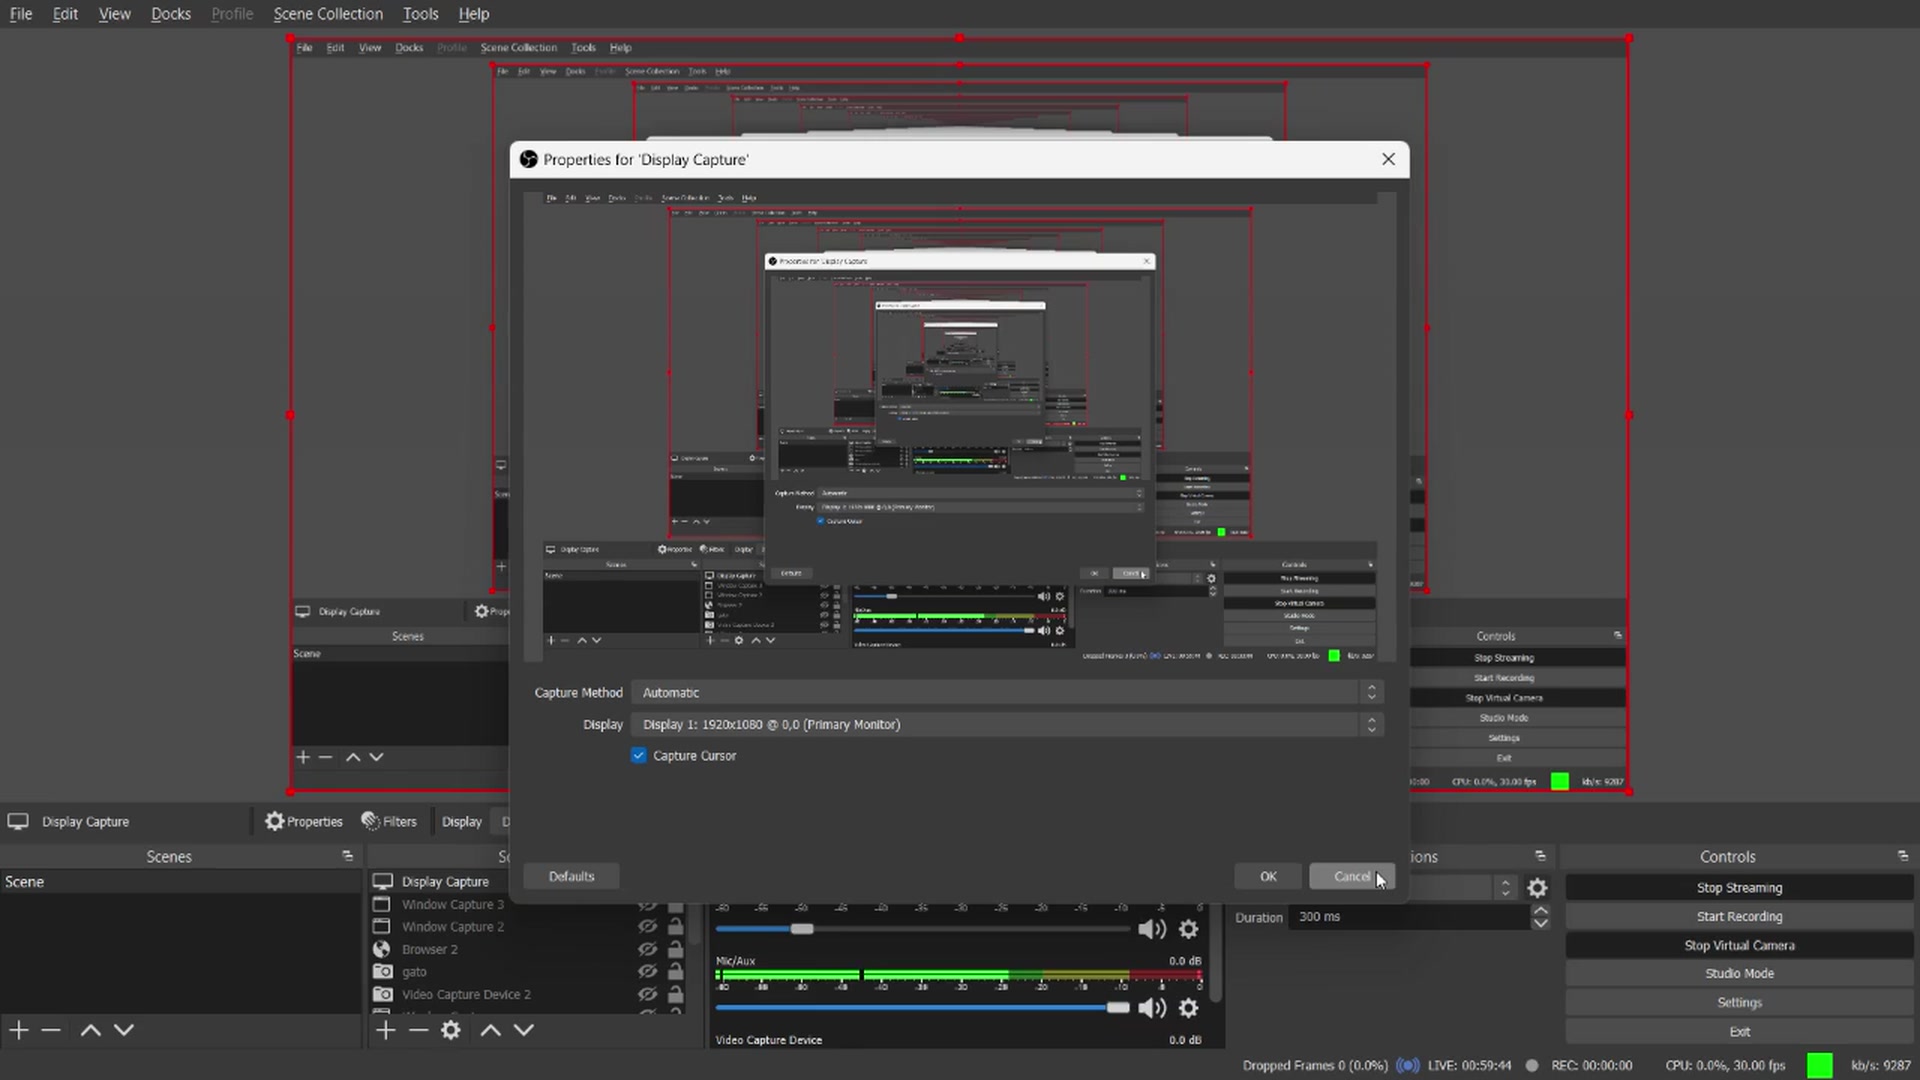Cancel the Display Capture properties dialog
This screenshot has width=1920, height=1080.
pyautogui.click(x=1352, y=876)
